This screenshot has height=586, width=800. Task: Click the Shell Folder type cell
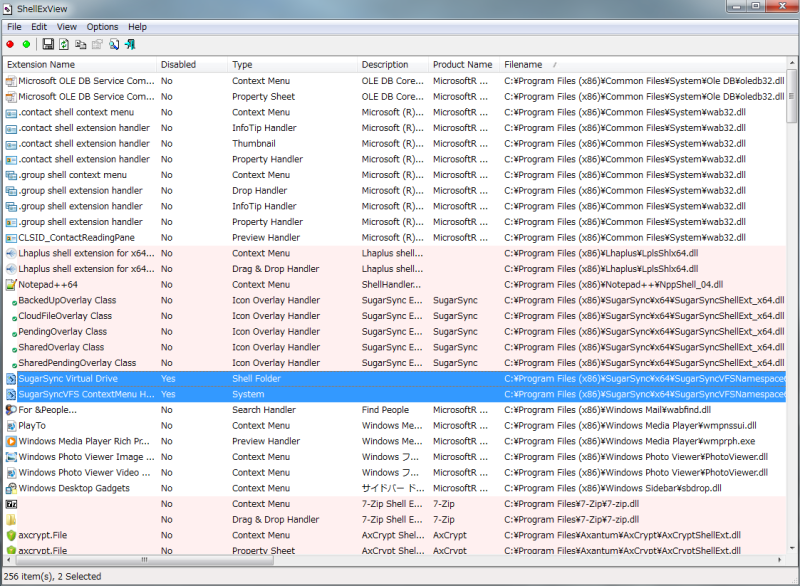256,378
